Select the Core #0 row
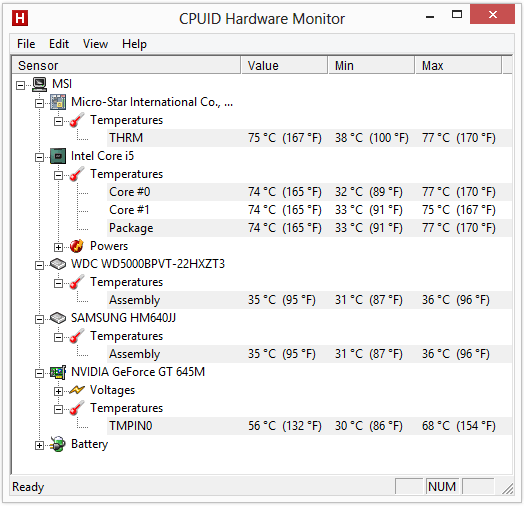Image resolution: width=524 pixels, height=506 pixels. click(x=309, y=192)
